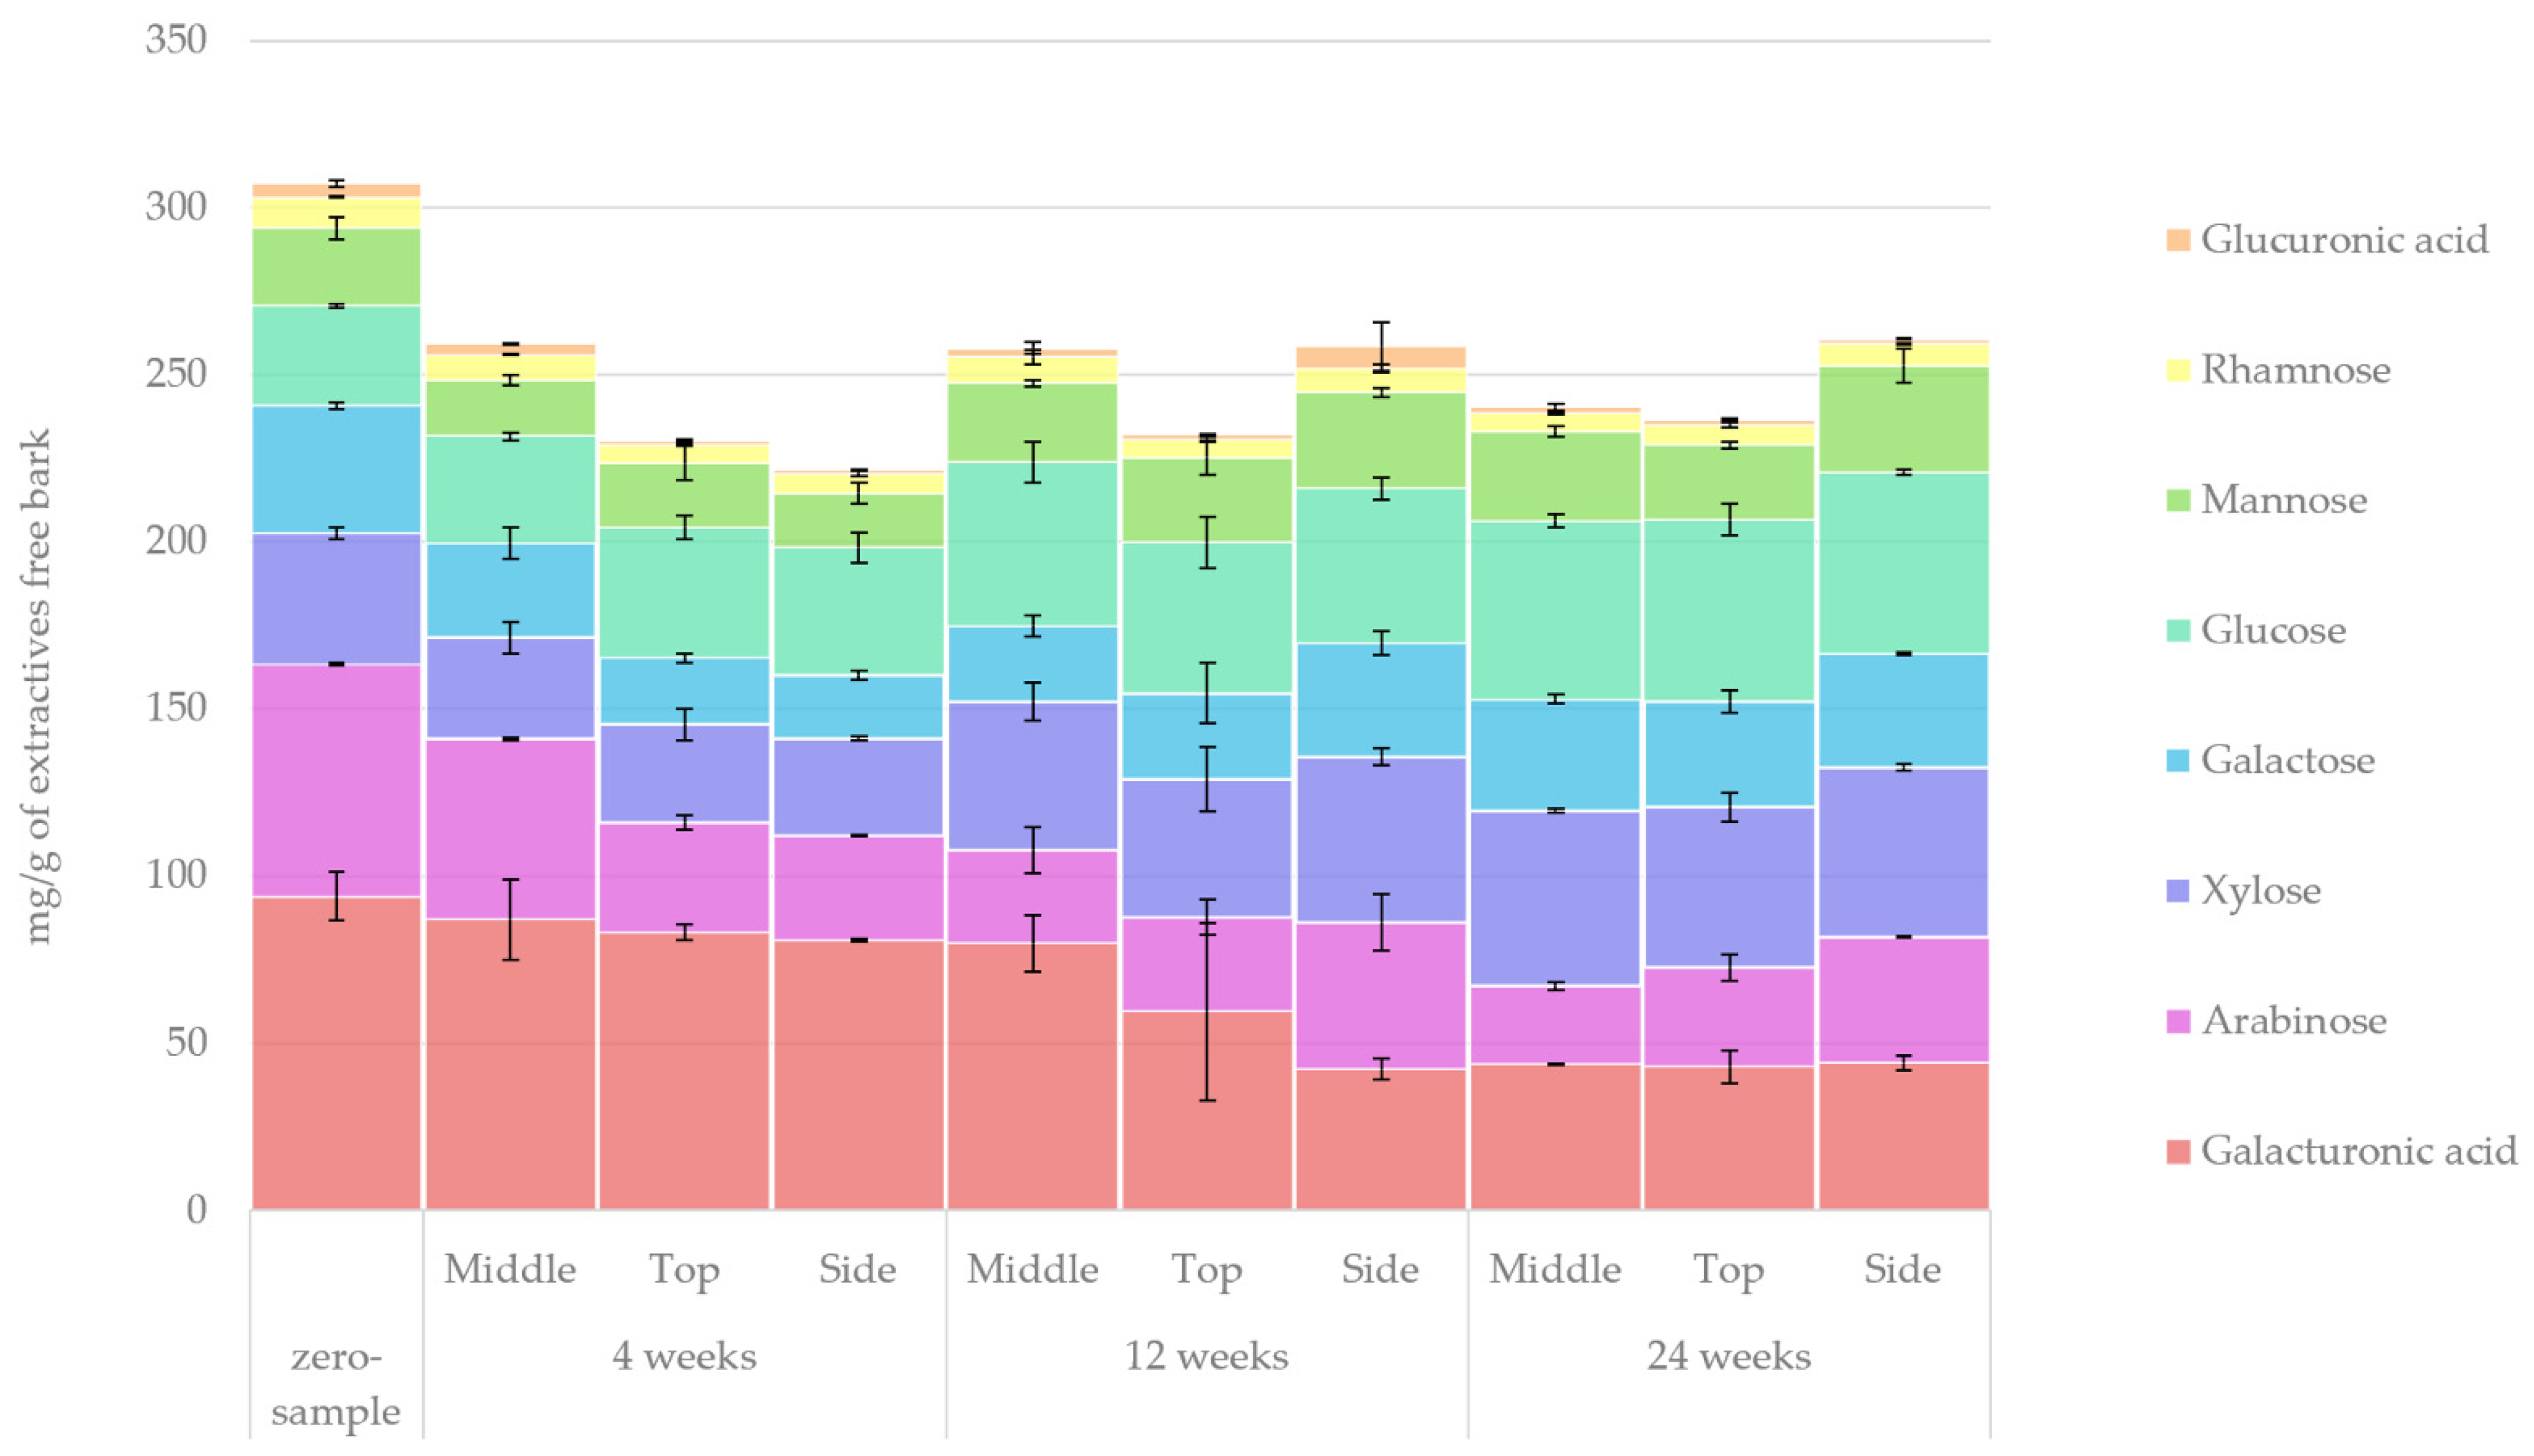This screenshot has width=2534, height=1456.
Task: Click the 24 weeks group label
Action: (x=1729, y=1357)
